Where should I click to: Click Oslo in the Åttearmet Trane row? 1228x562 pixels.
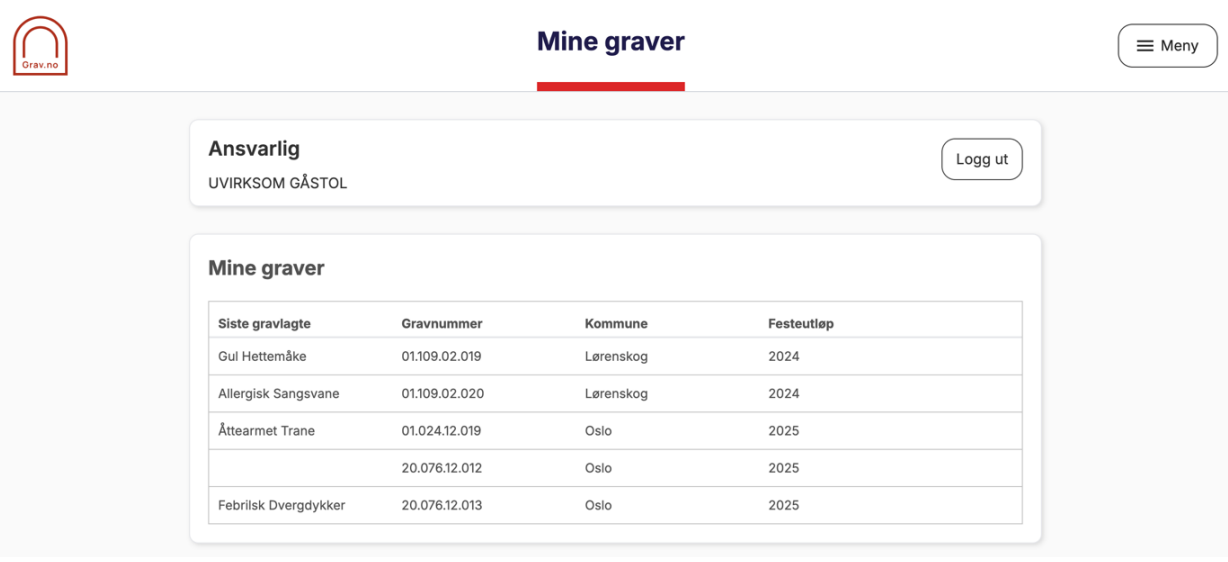(x=598, y=431)
